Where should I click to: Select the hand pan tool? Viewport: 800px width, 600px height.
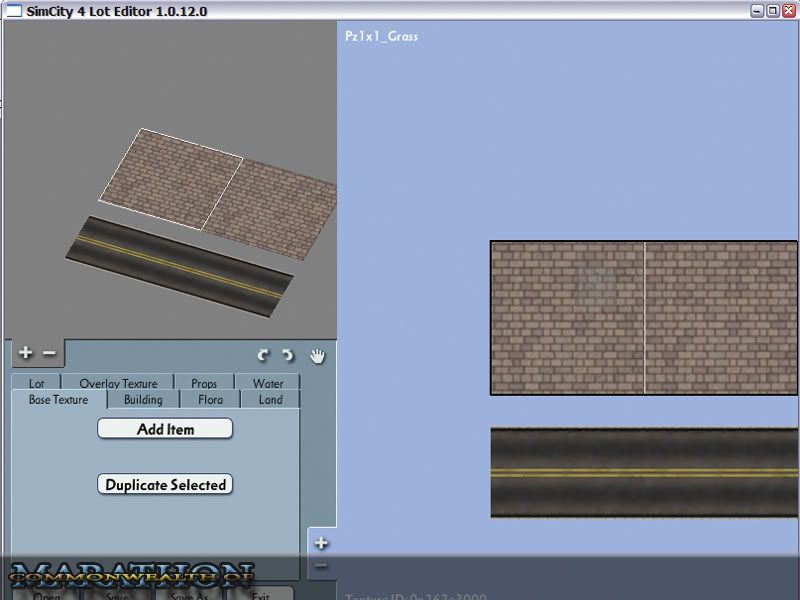[x=317, y=356]
